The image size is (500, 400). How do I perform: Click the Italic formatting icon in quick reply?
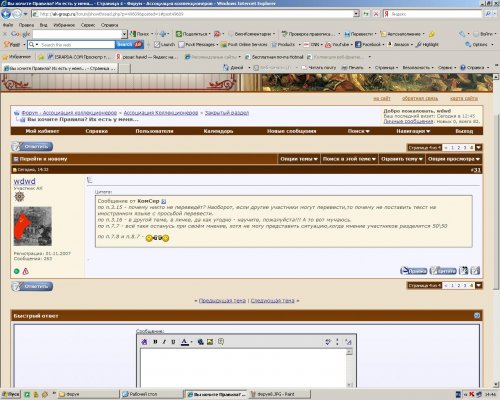click(164, 342)
